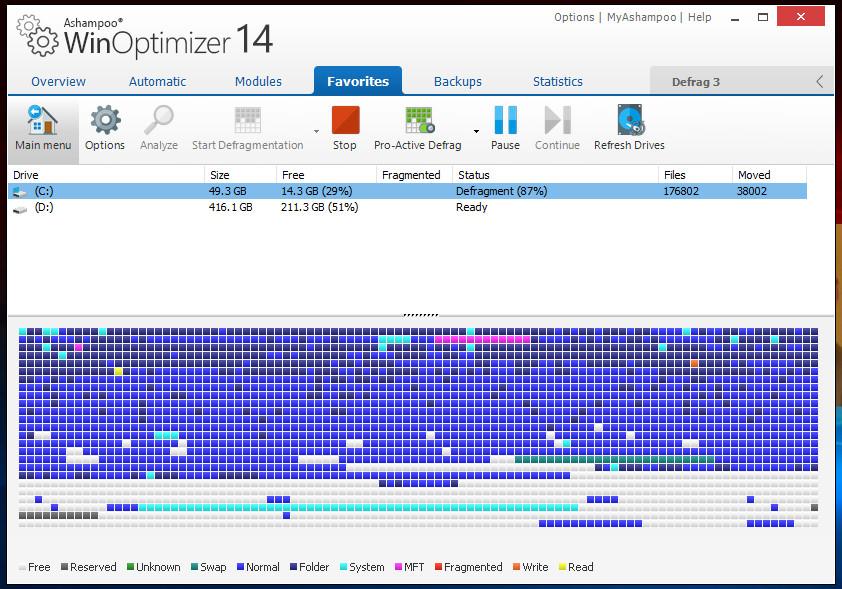The width and height of the screenshot is (842, 589).
Task: Stop the running defragmentation
Action: click(345, 120)
